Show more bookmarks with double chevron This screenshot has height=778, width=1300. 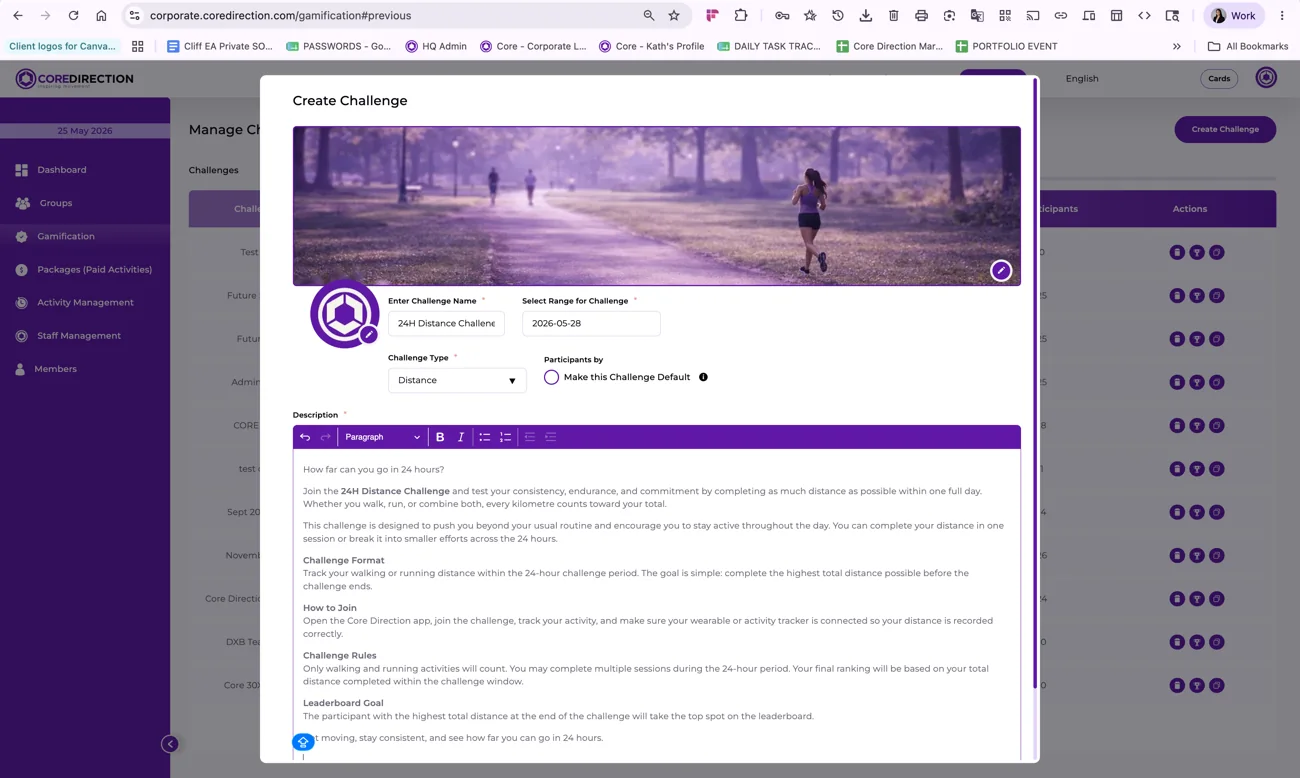tap(1177, 46)
